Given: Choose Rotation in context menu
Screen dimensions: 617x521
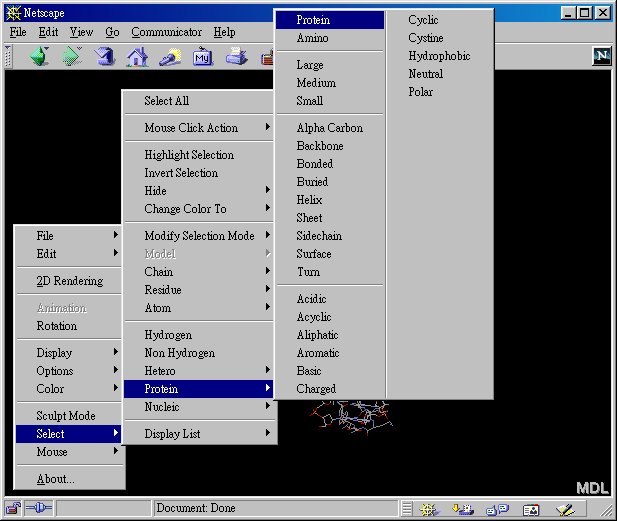Looking at the screenshot, I should [68, 326].
